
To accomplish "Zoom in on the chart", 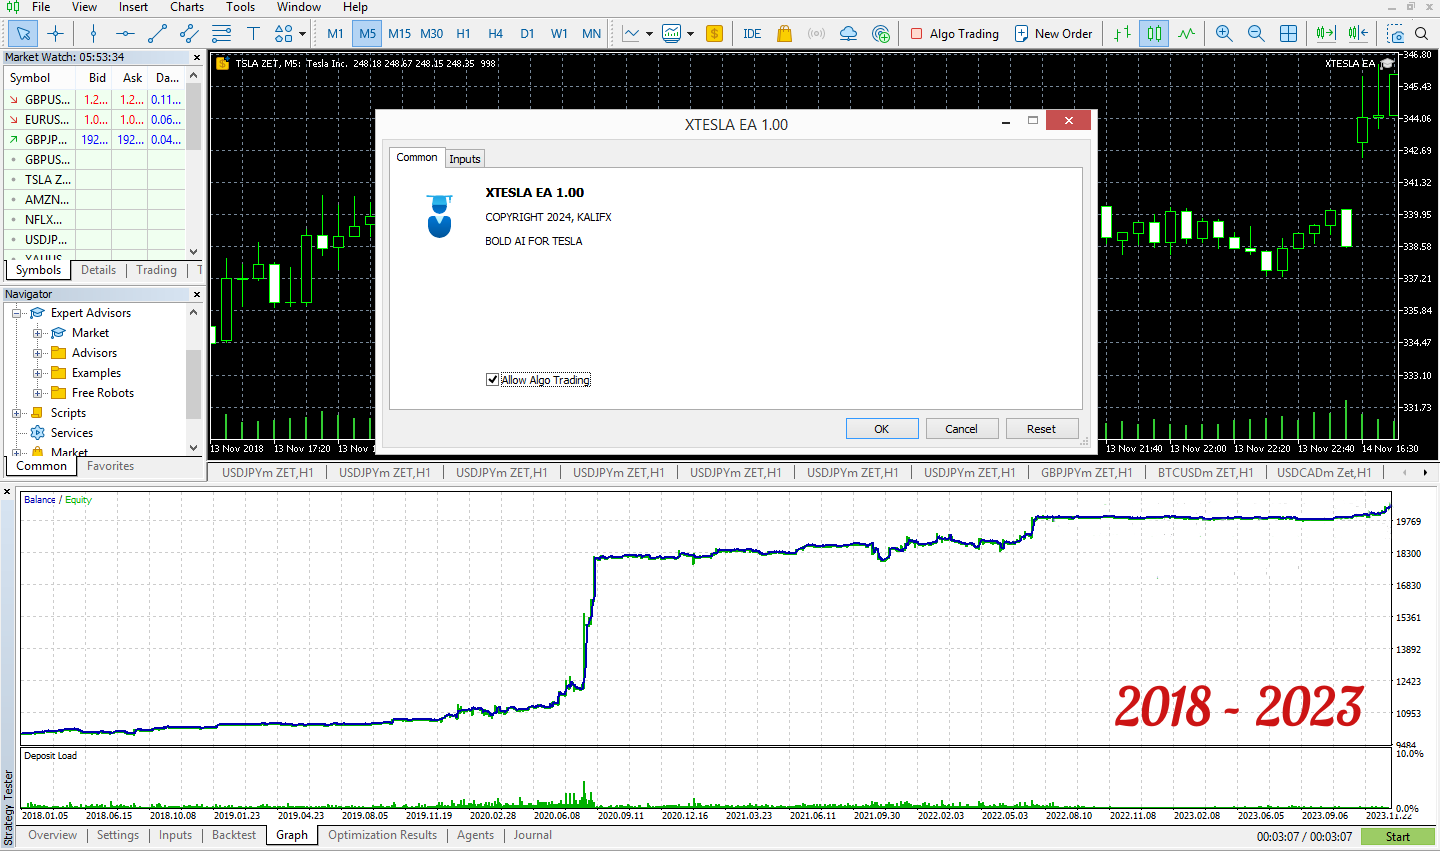I will point(1224,33).
